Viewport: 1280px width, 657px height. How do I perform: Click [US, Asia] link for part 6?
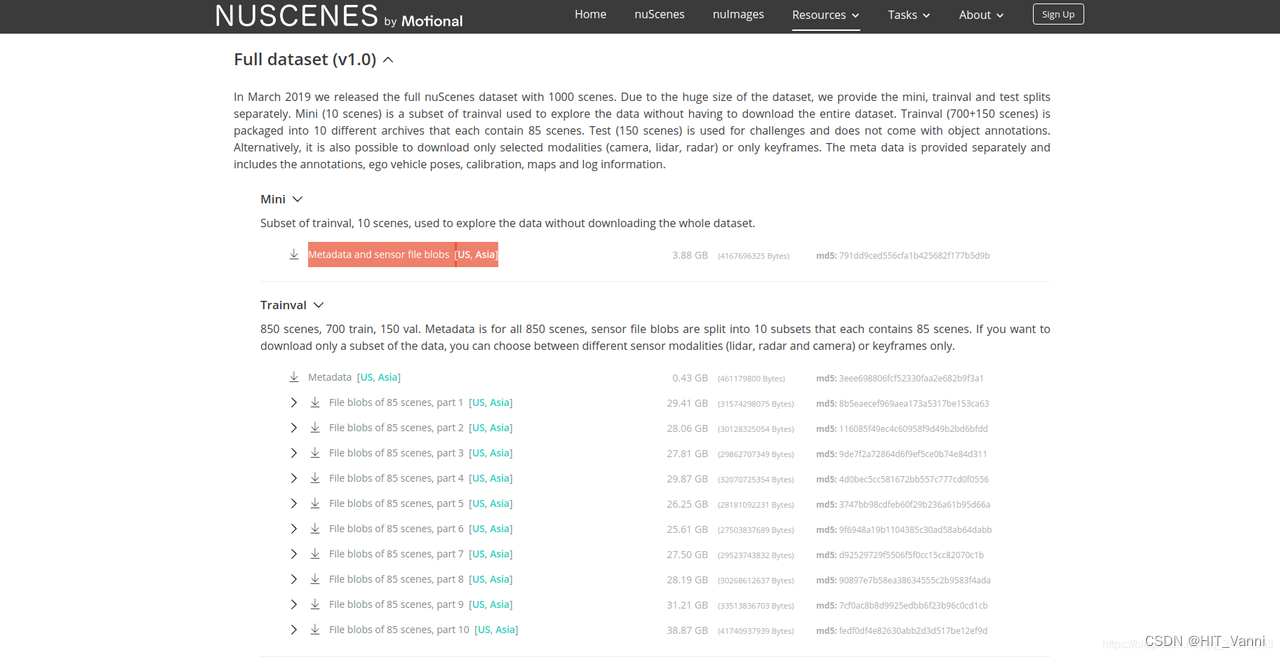click(x=490, y=529)
